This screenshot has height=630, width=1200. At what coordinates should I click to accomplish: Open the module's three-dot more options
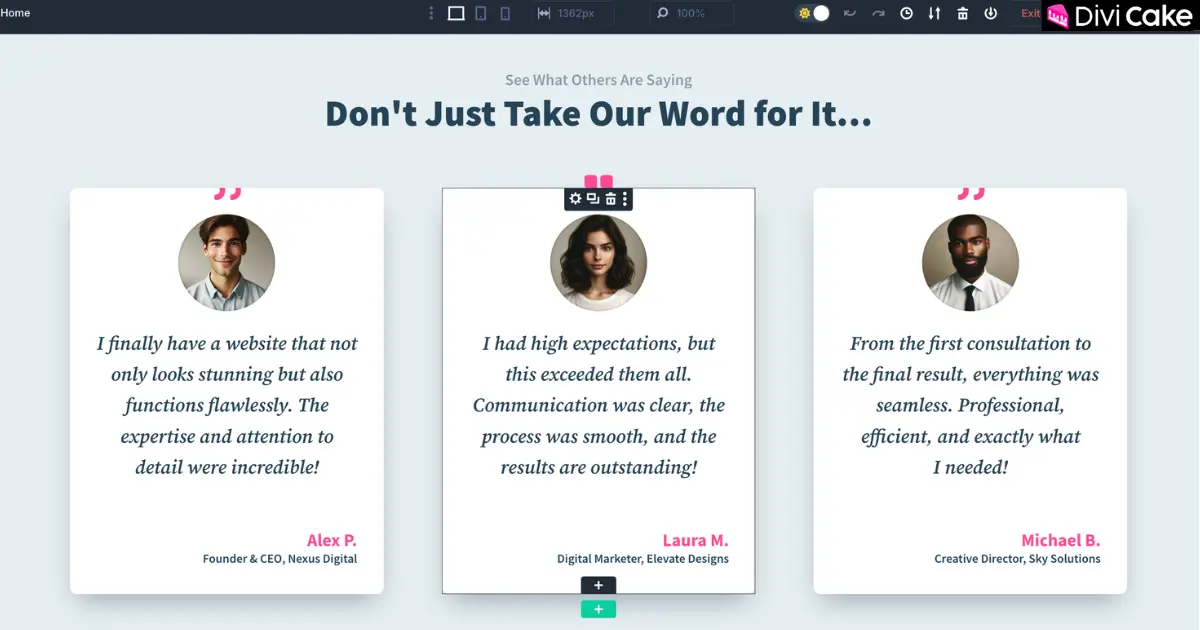click(x=625, y=199)
